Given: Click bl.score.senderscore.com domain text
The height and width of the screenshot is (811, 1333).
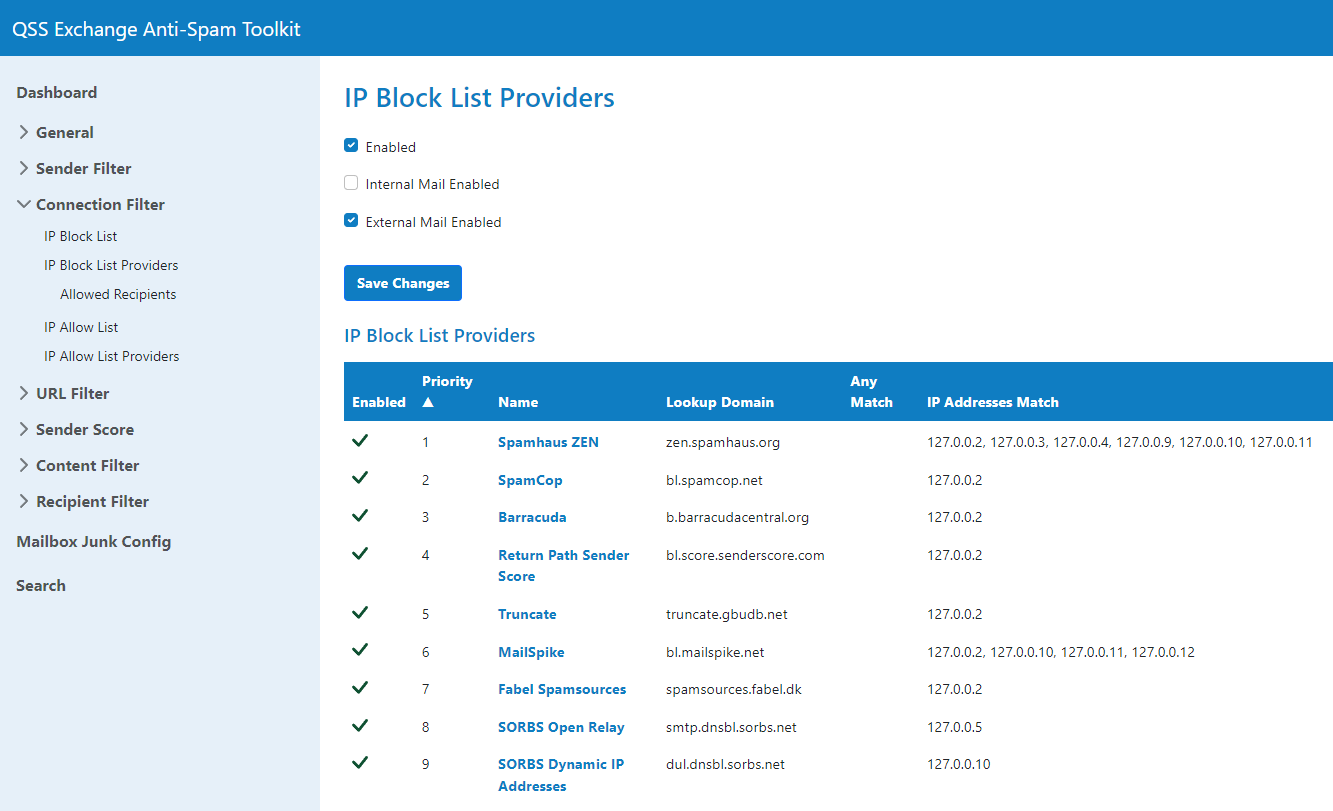Looking at the screenshot, I should click(745, 555).
